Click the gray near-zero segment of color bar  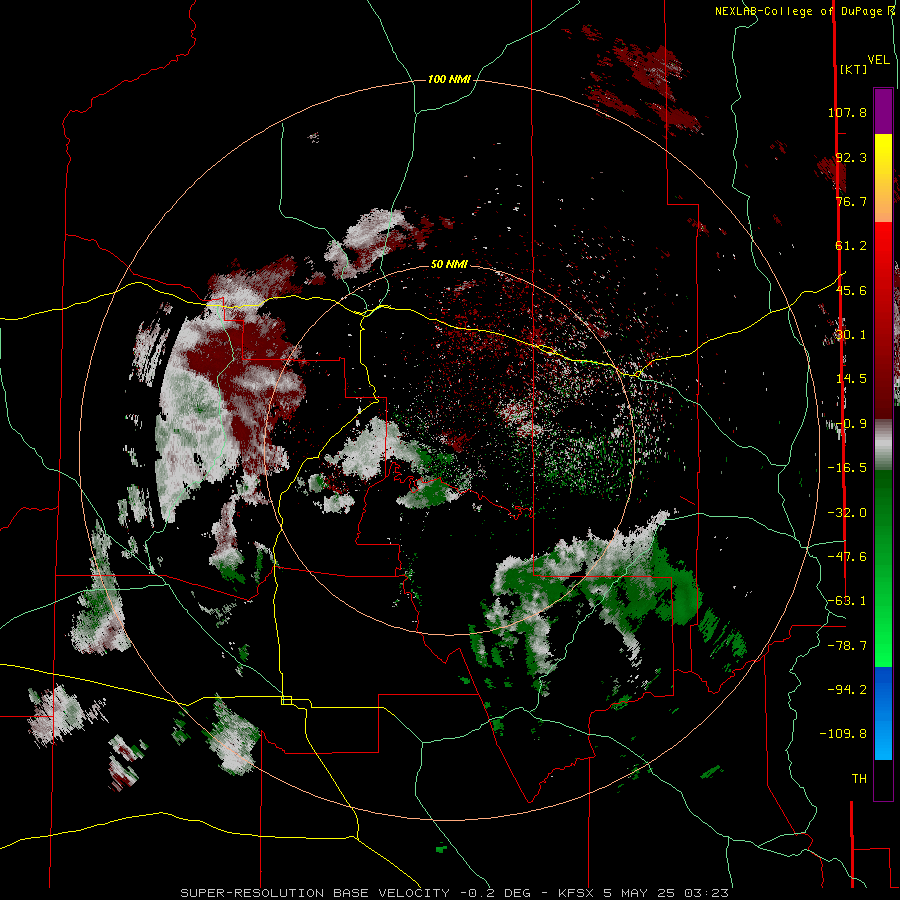pyautogui.click(x=883, y=445)
